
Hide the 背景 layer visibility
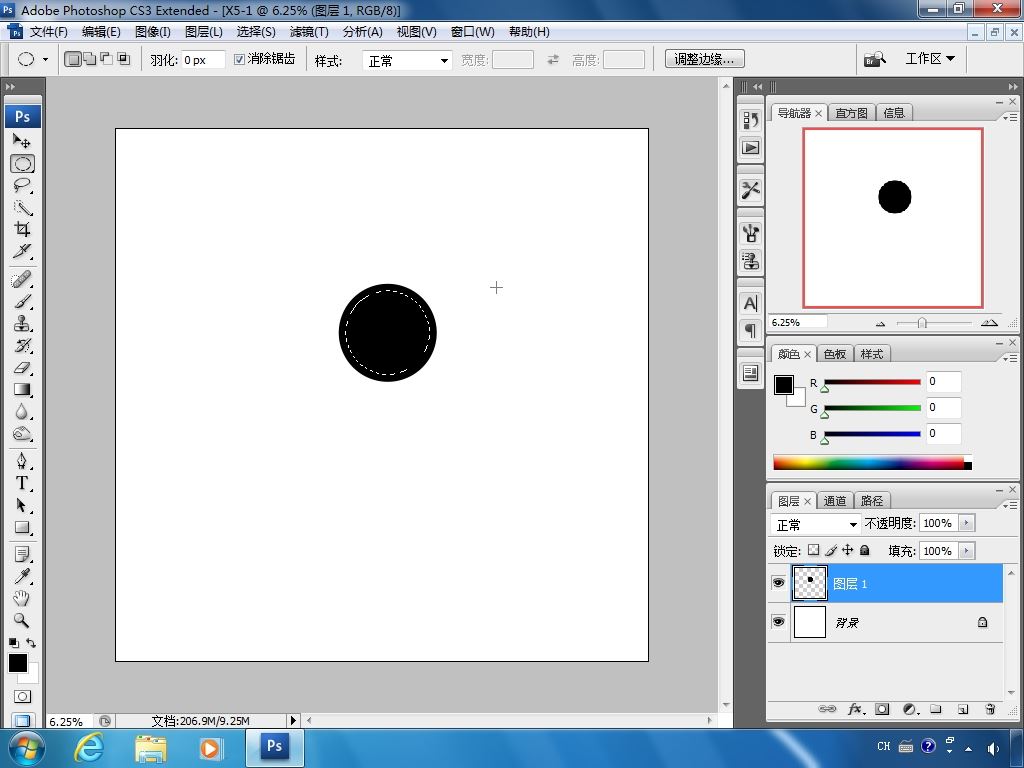pos(779,622)
